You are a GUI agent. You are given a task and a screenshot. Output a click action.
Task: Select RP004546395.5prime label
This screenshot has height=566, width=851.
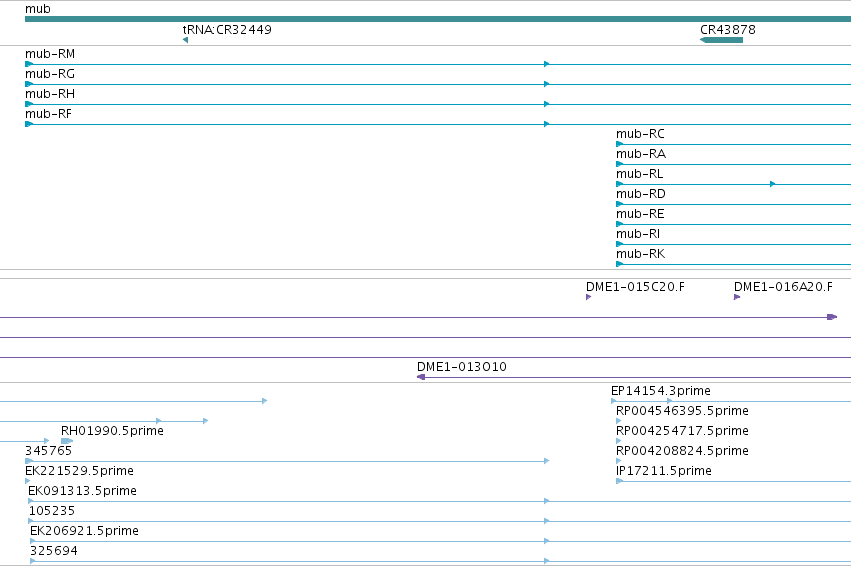coord(682,411)
